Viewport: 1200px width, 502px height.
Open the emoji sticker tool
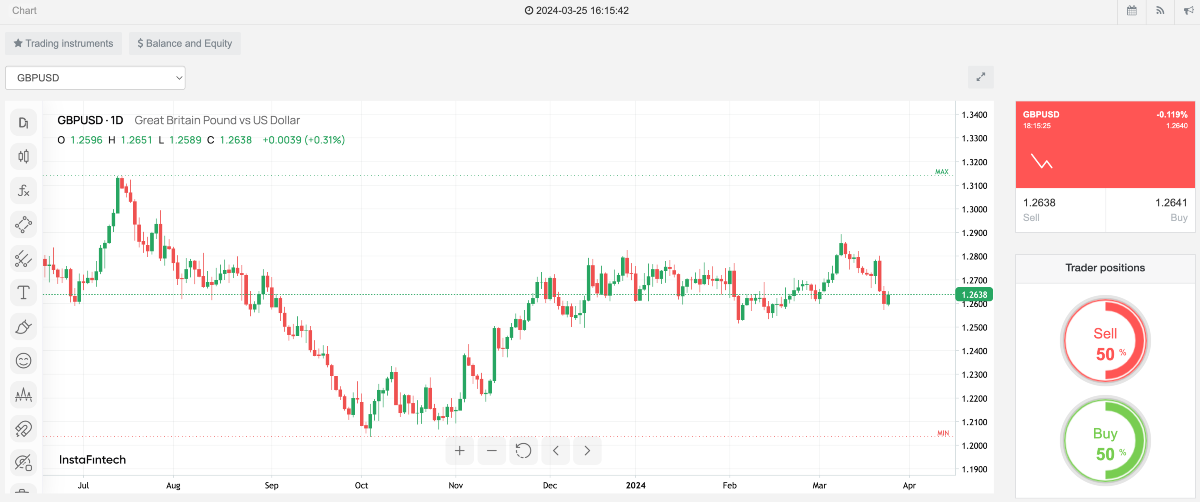coord(23,360)
